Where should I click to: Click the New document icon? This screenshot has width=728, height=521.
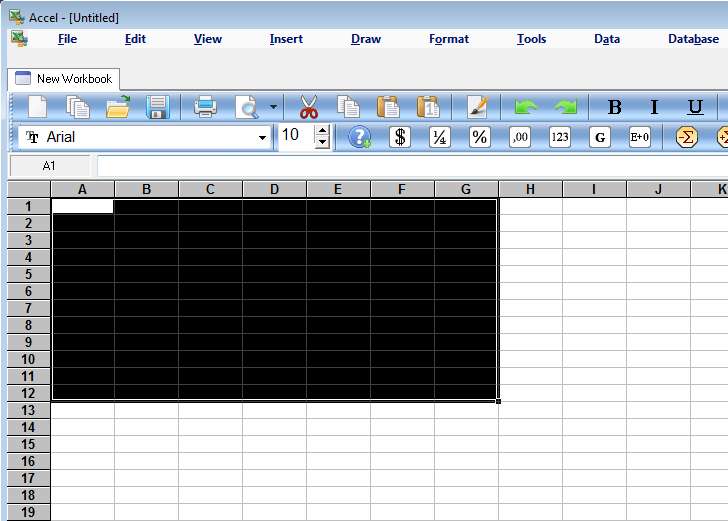[38, 107]
